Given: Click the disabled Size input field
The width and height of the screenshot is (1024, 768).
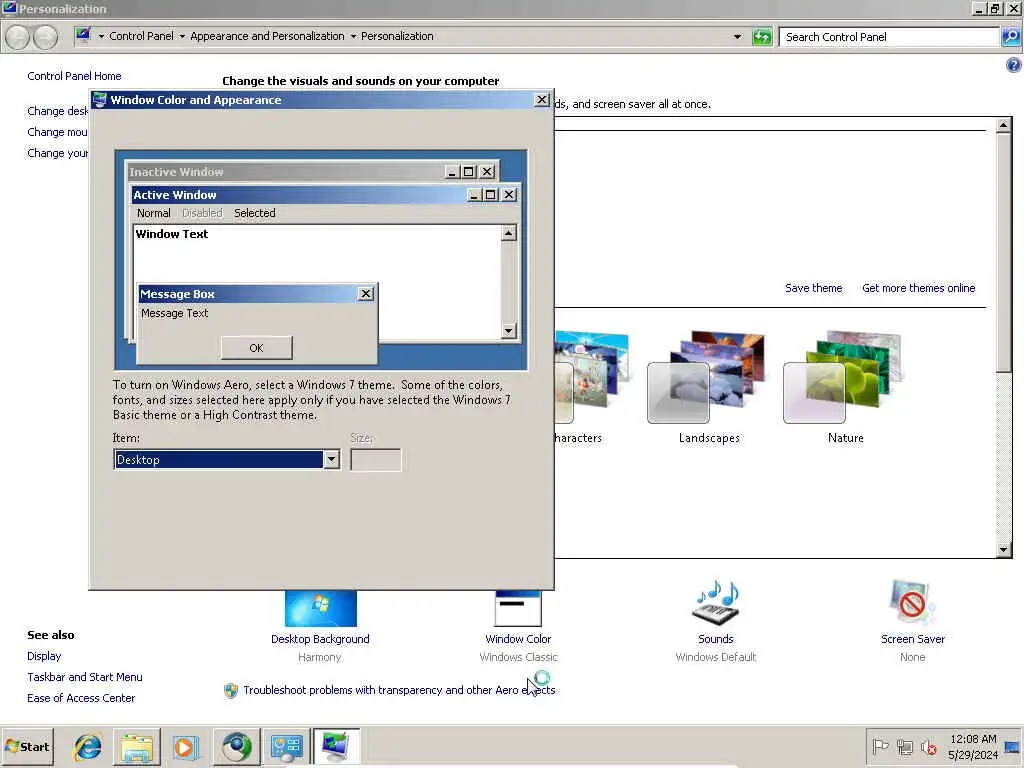Looking at the screenshot, I should (376, 460).
